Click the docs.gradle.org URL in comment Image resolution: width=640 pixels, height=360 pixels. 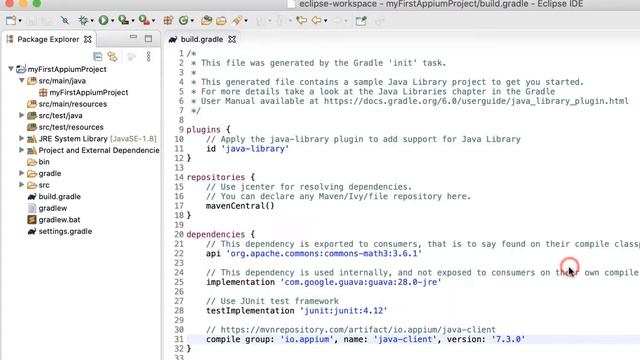coord(476,101)
